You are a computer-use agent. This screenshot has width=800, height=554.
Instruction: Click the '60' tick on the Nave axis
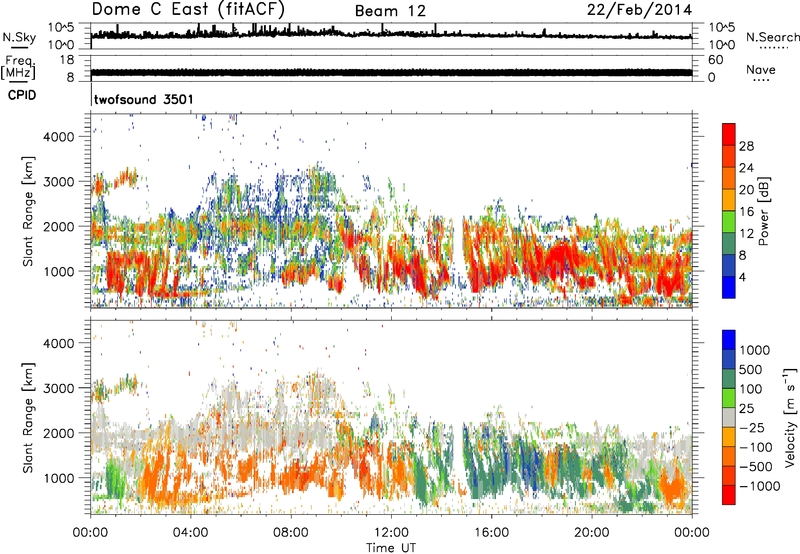[715, 60]
